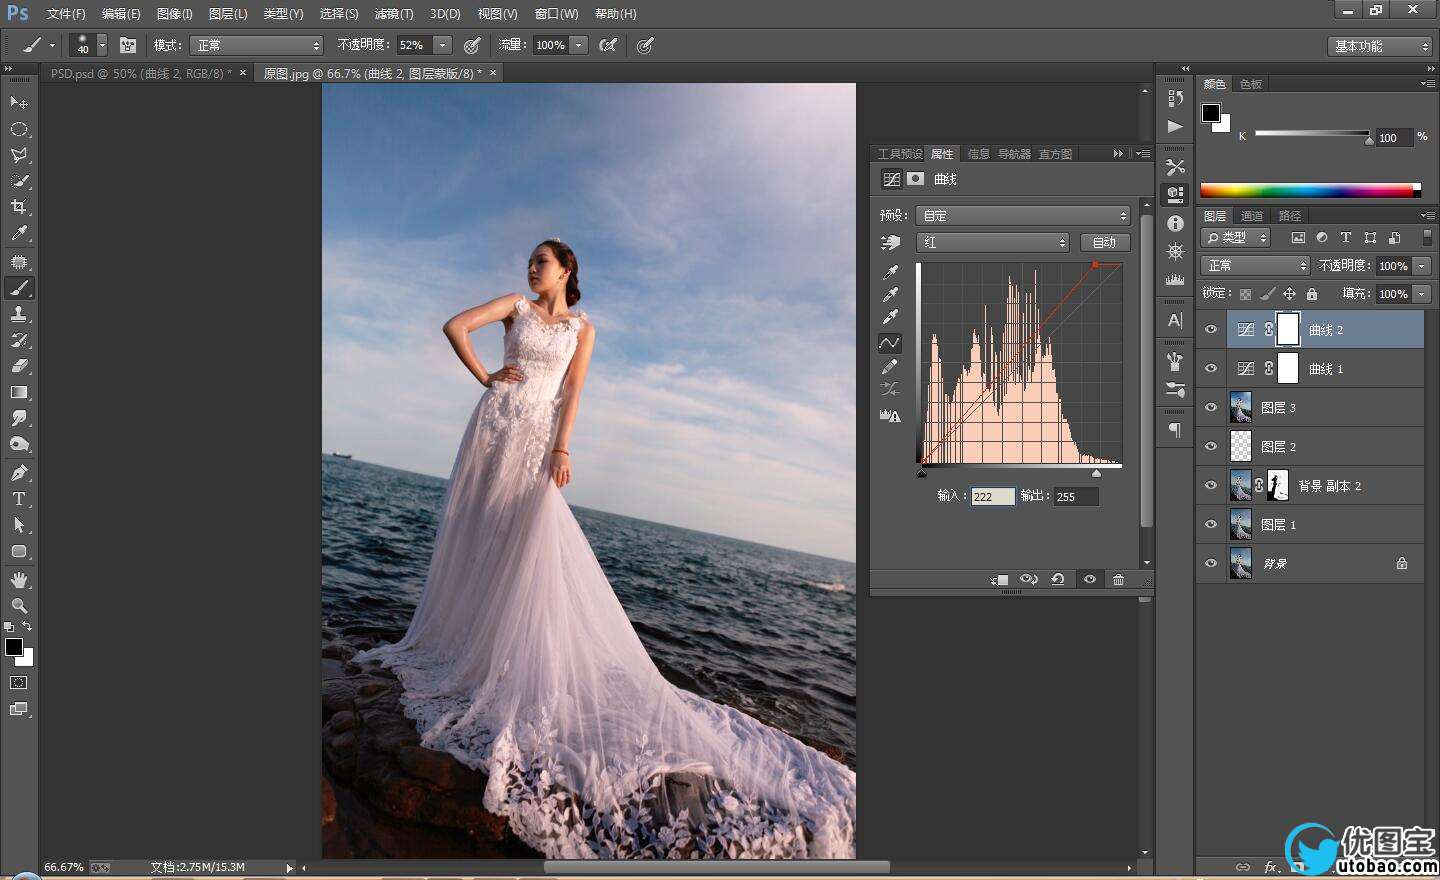Screen dimensions: 1440x880
Task: Click the white point eyedropper in Curves
Action: click(x=890, y=317)
